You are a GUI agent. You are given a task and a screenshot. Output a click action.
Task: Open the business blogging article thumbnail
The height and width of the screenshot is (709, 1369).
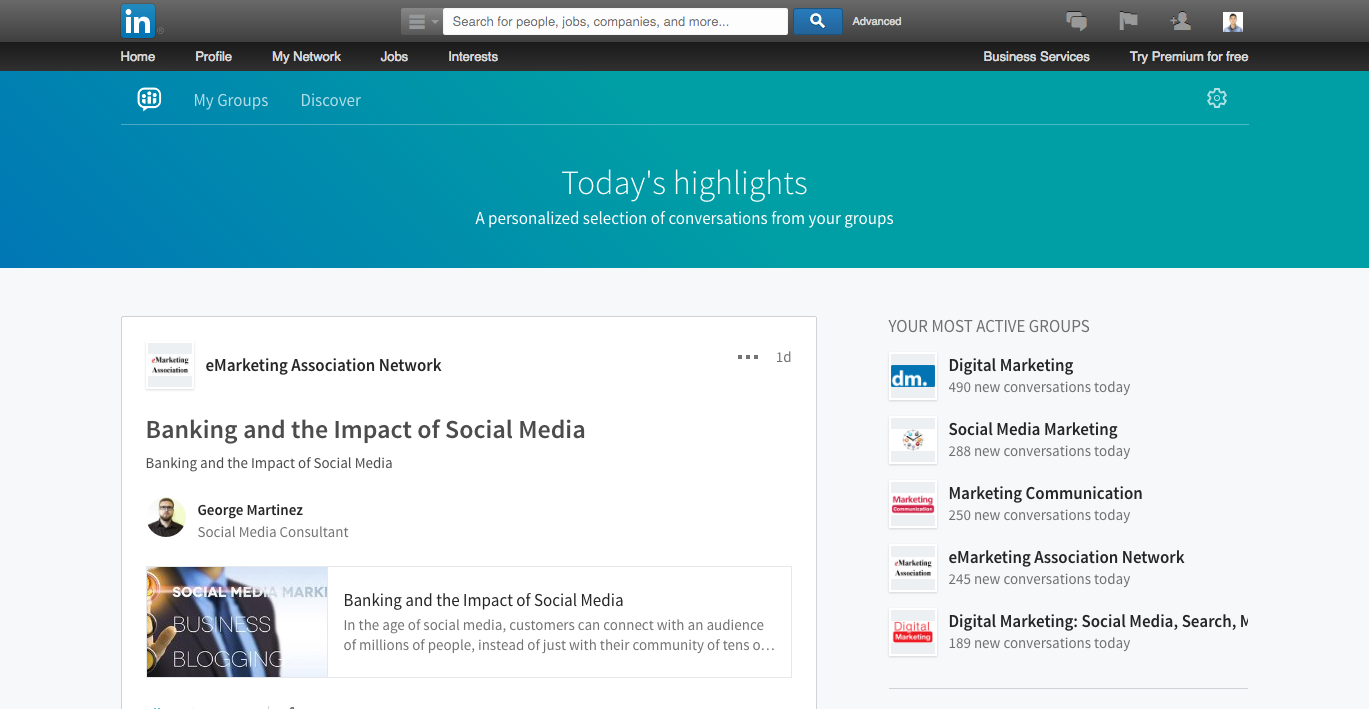click(237, 622)
